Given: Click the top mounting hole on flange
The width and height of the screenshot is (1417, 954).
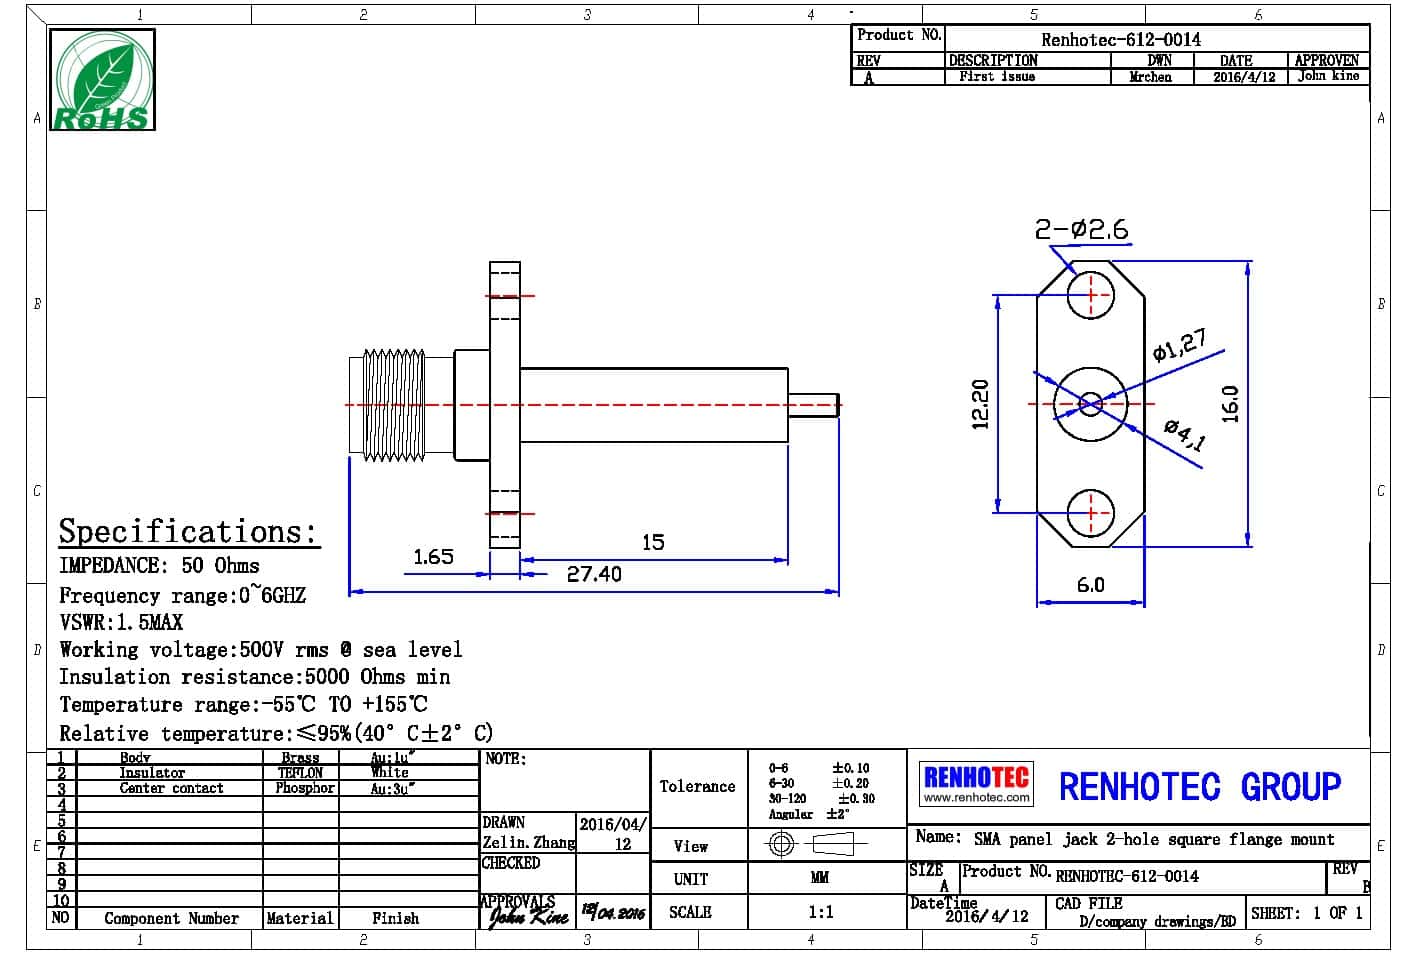Looking at the screenshot, I should pyautogui.click(x=1090, y=295).
